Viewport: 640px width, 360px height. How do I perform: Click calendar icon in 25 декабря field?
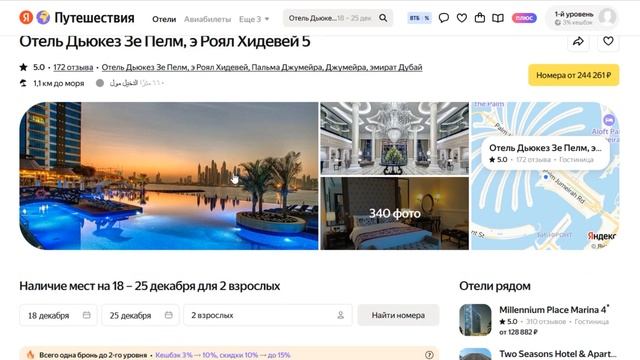[x=169, y=315]
